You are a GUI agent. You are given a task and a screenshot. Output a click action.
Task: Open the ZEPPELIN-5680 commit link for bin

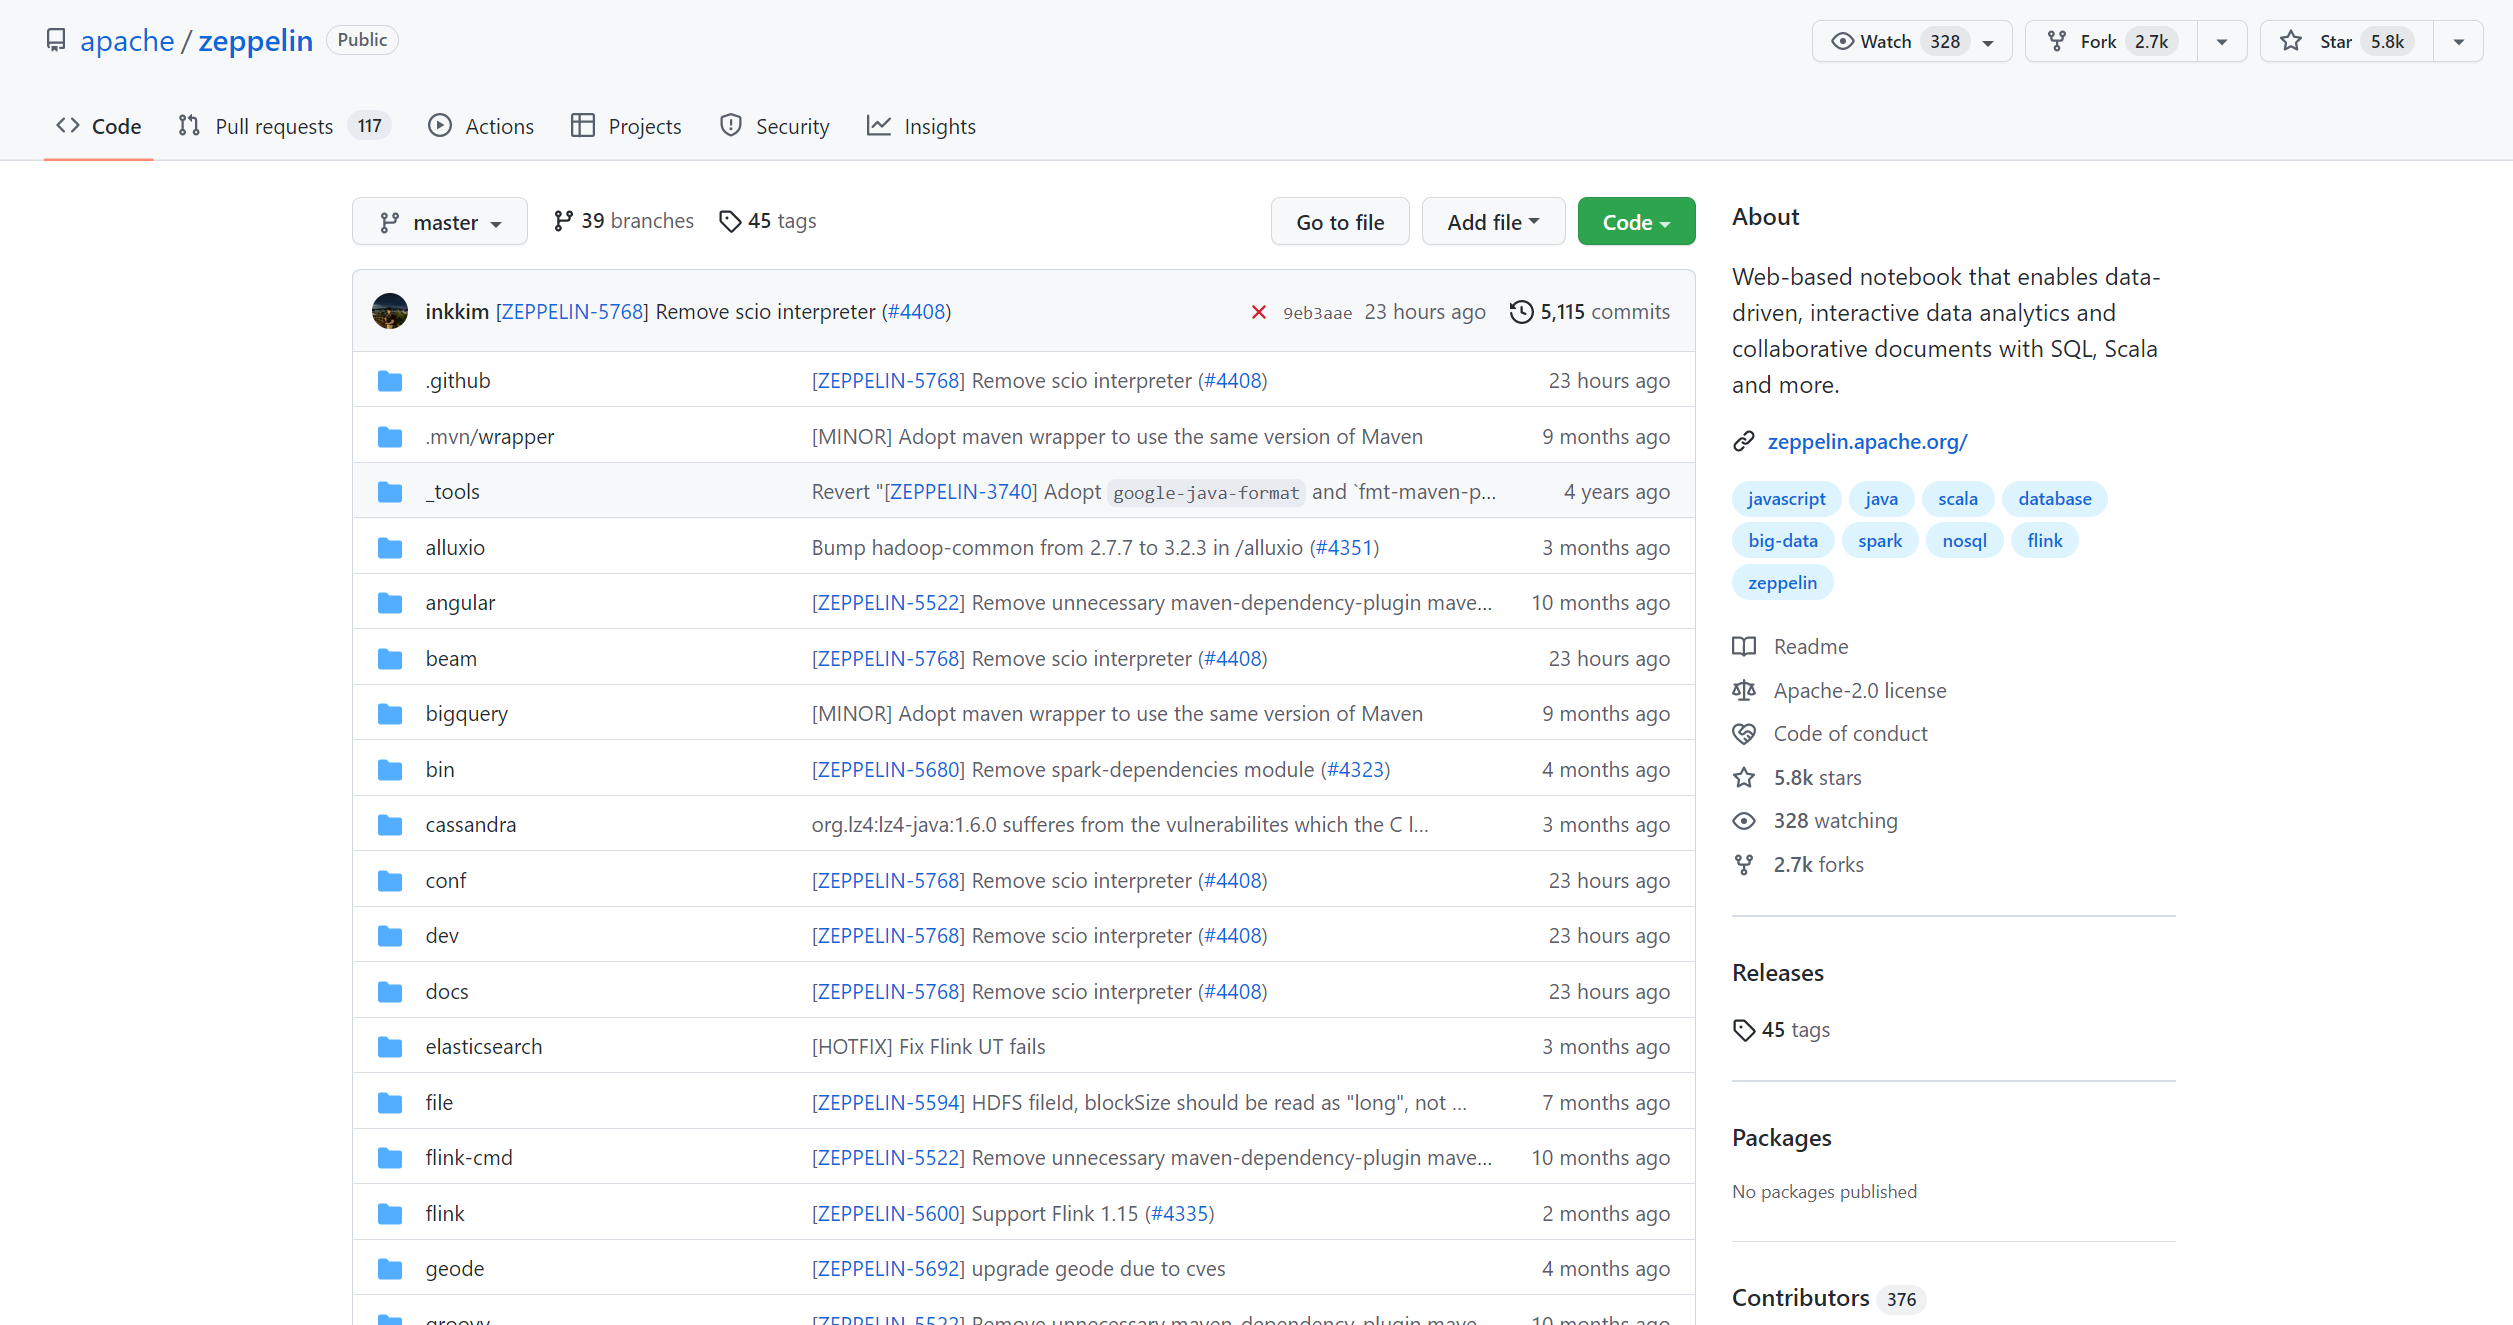[x=888, y=770]
